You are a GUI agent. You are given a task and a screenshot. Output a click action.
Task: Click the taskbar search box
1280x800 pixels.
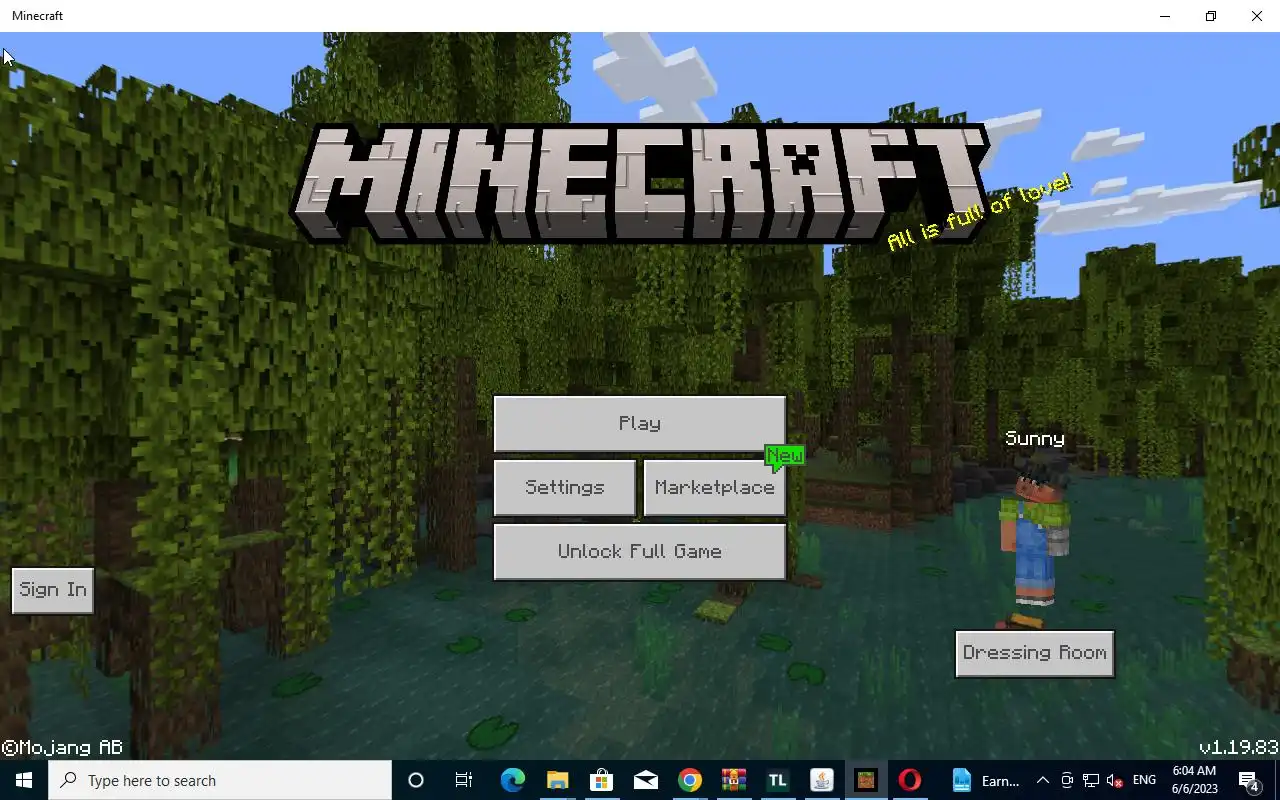coord(220,780)
